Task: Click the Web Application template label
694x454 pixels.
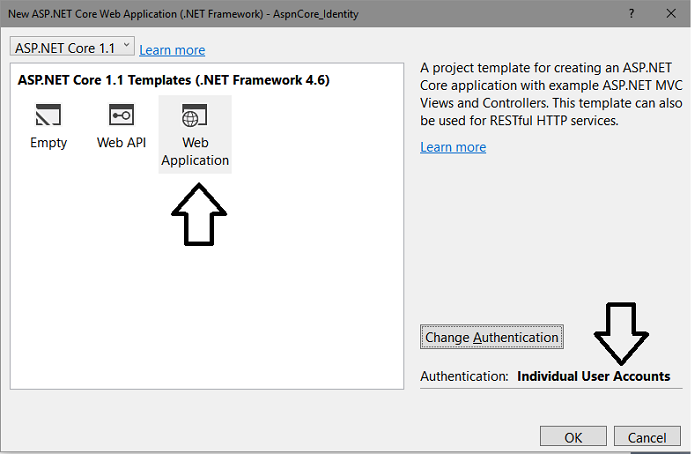Action: (195, 151)
